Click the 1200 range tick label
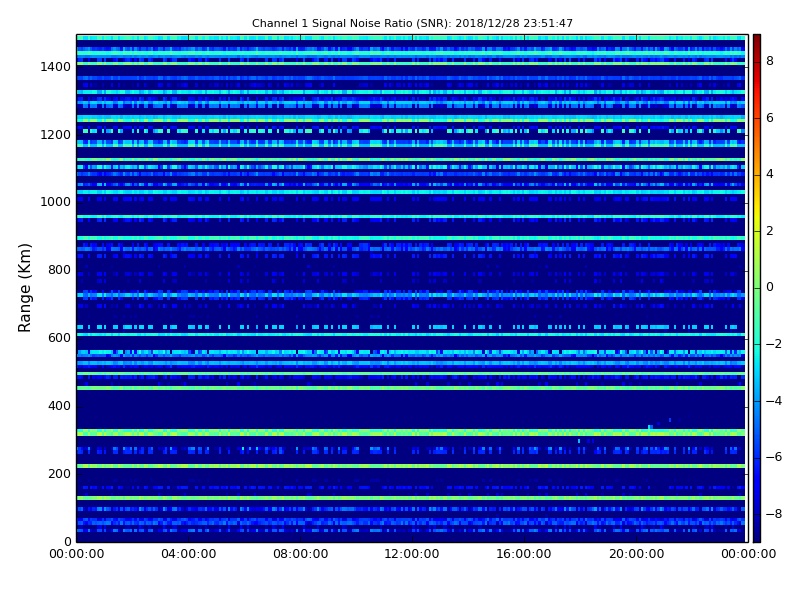This screenshot has height=600, width=800. [x=56, y=135]
